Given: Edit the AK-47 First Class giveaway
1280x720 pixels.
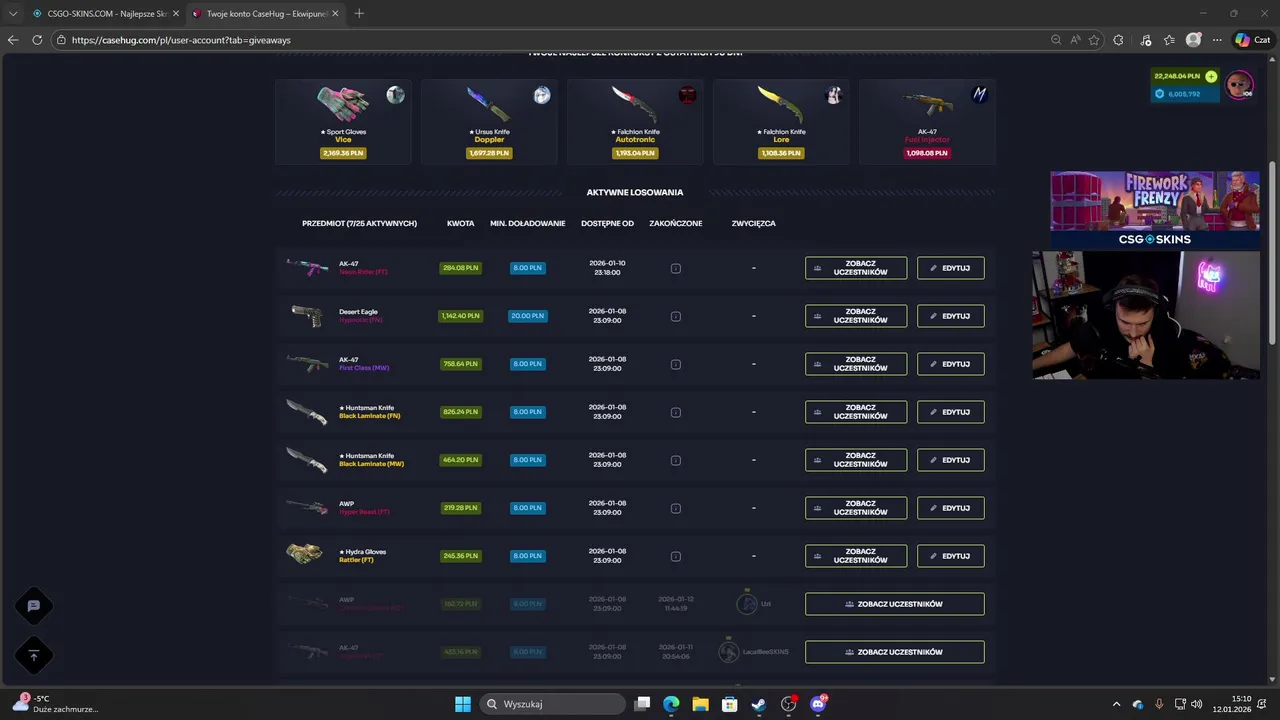Looking at the screenshot, I should point(950,364).
